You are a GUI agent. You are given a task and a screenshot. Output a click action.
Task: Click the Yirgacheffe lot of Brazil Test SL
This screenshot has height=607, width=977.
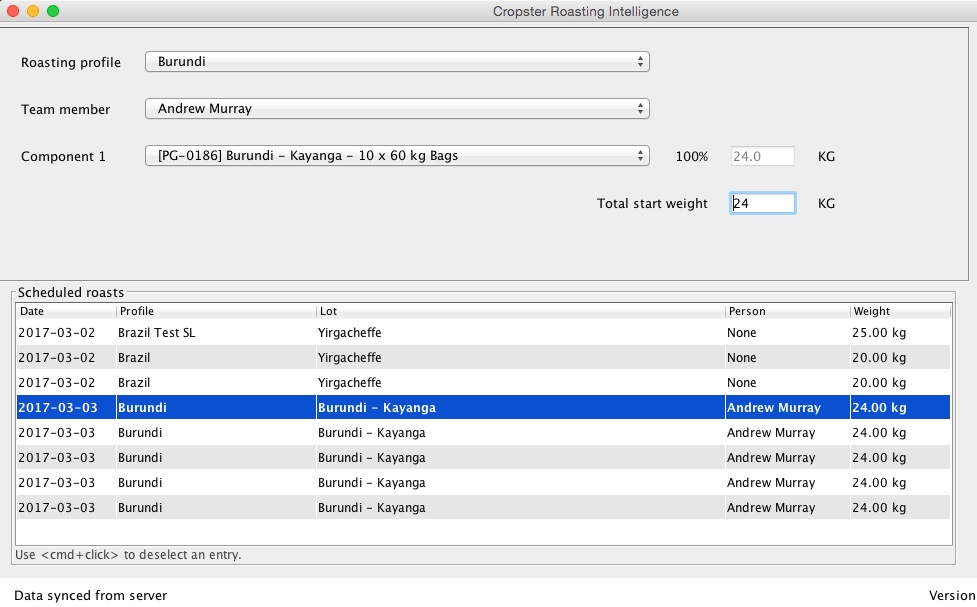click(x=521, y=333)
